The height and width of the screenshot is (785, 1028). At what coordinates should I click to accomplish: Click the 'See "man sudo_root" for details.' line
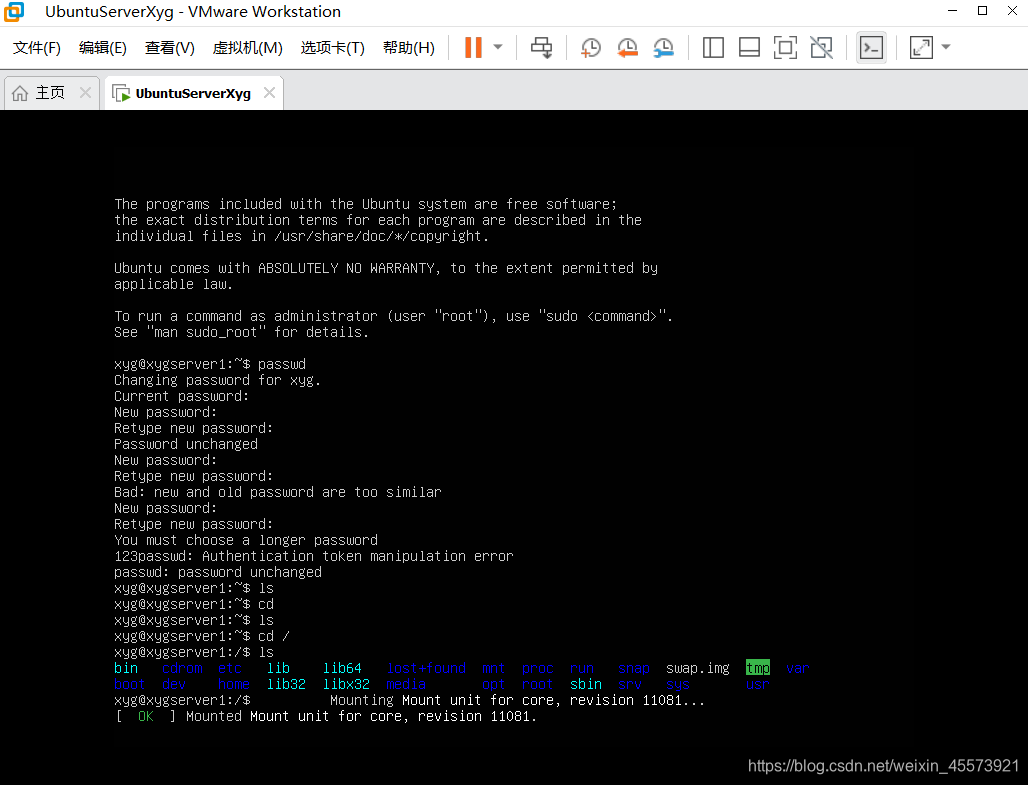pos(241,332)
